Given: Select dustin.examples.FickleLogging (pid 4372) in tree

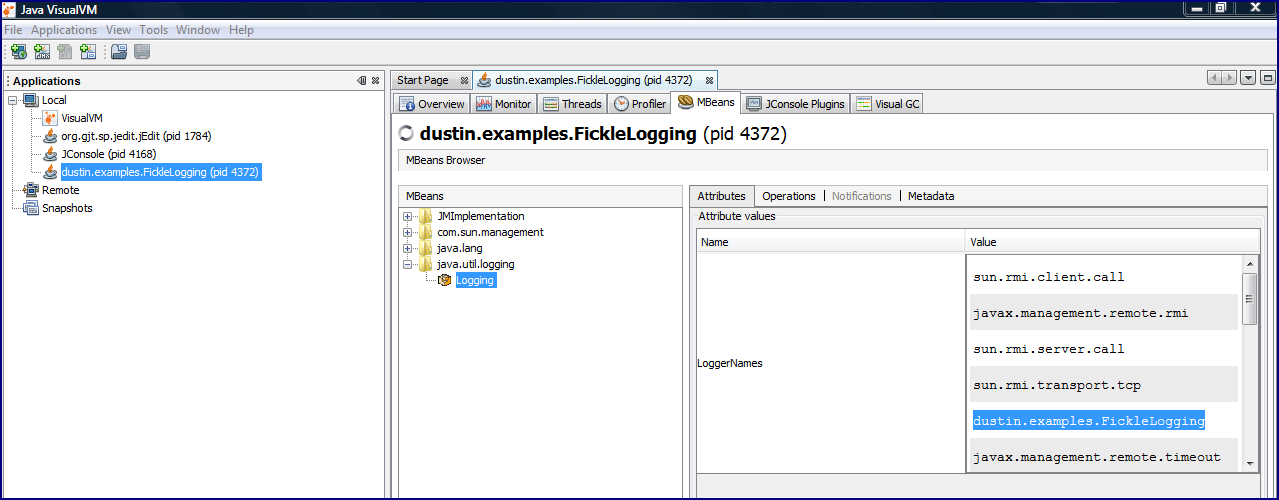Looking at the screenshot, I should tap(160, 172).
